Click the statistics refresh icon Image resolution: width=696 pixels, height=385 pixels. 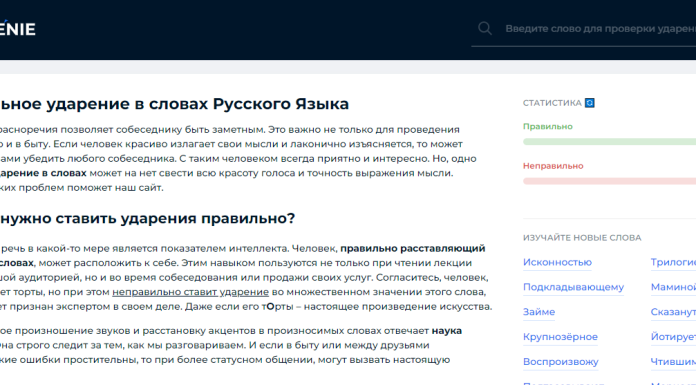coord(589,103)
